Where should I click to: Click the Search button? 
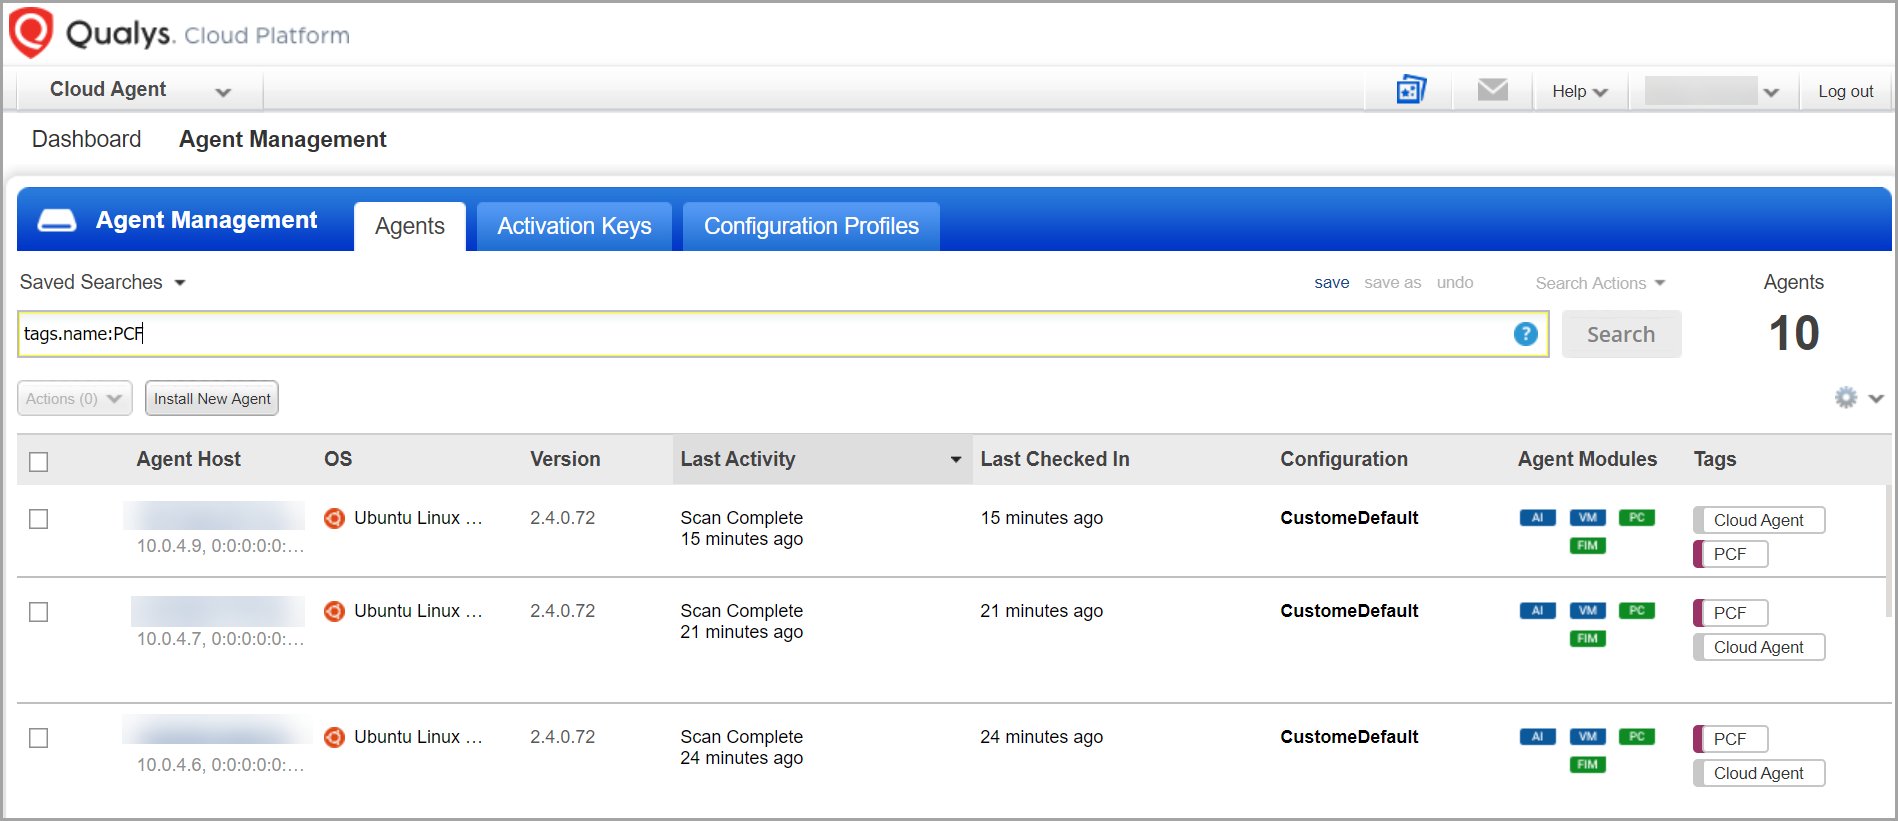(1621, 334)
